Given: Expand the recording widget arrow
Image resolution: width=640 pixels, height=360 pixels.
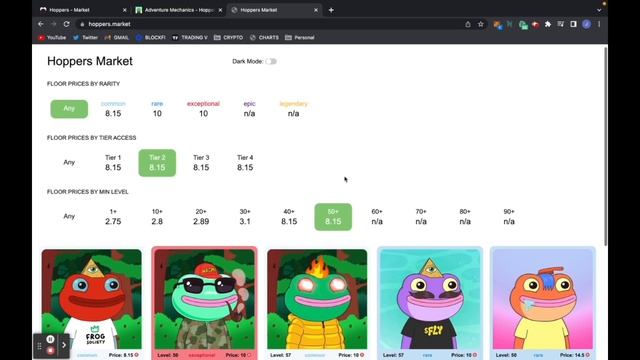Looking at the screenshot, I should point(64,345).
